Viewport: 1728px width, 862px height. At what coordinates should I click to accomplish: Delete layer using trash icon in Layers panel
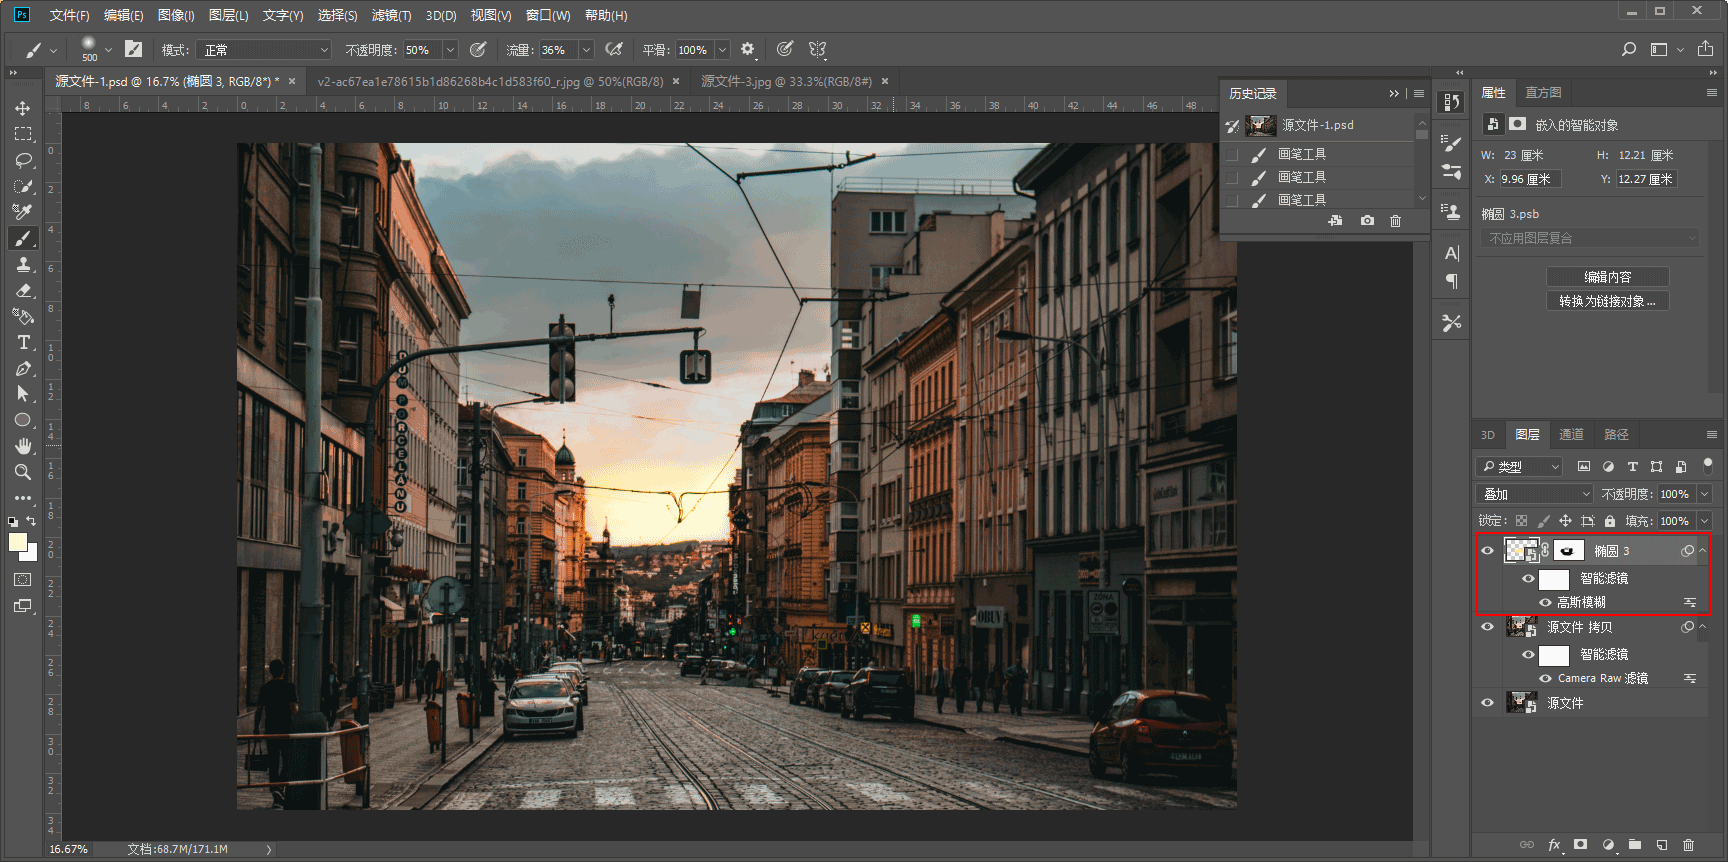click(1689, 845)
